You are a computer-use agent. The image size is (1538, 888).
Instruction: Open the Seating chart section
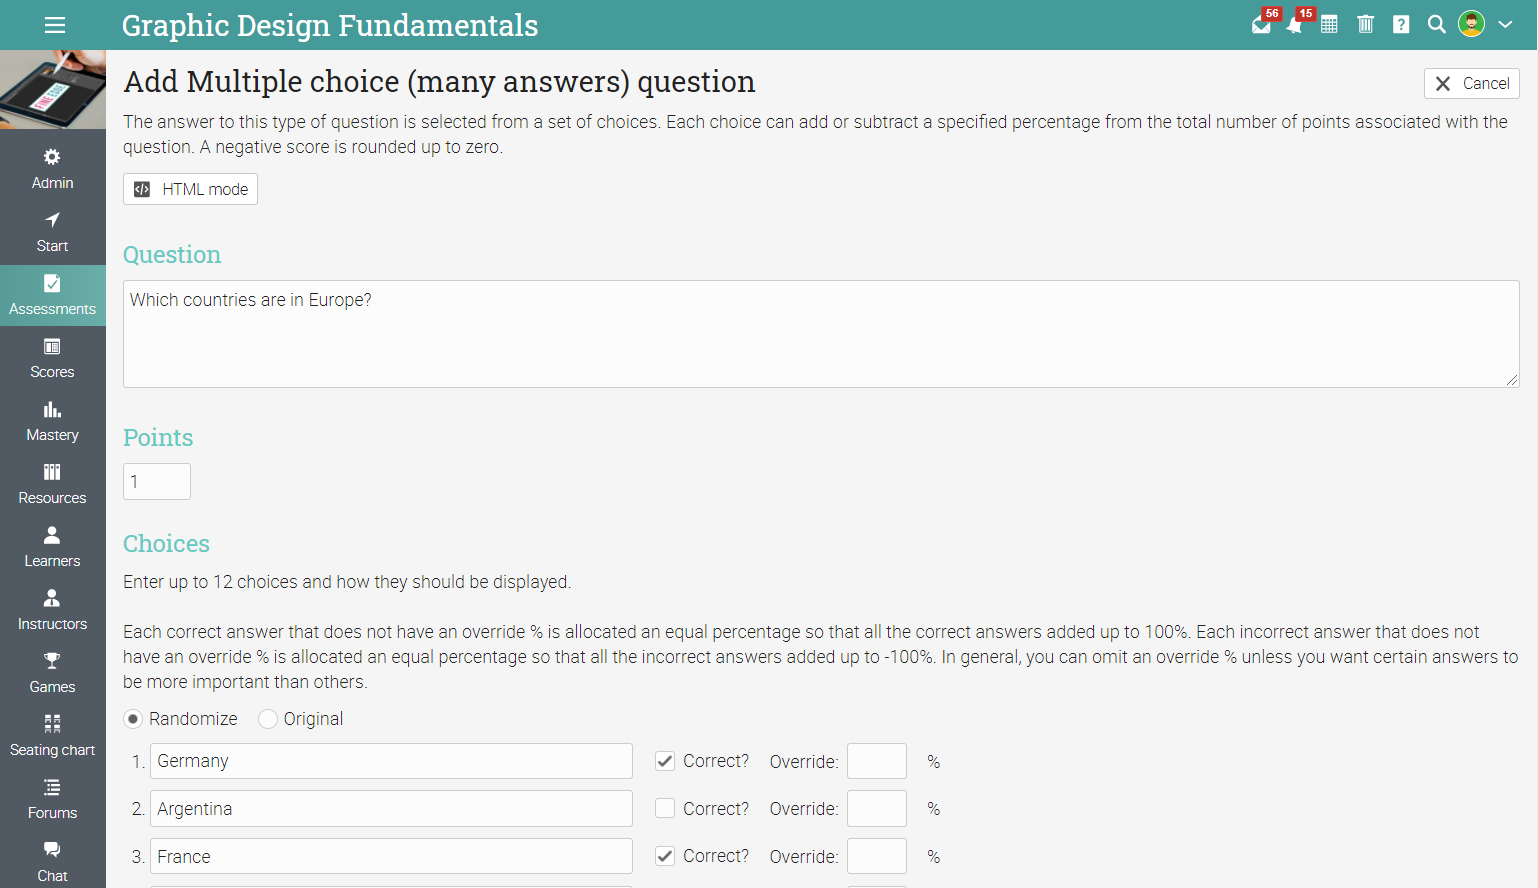coord(52,736)
